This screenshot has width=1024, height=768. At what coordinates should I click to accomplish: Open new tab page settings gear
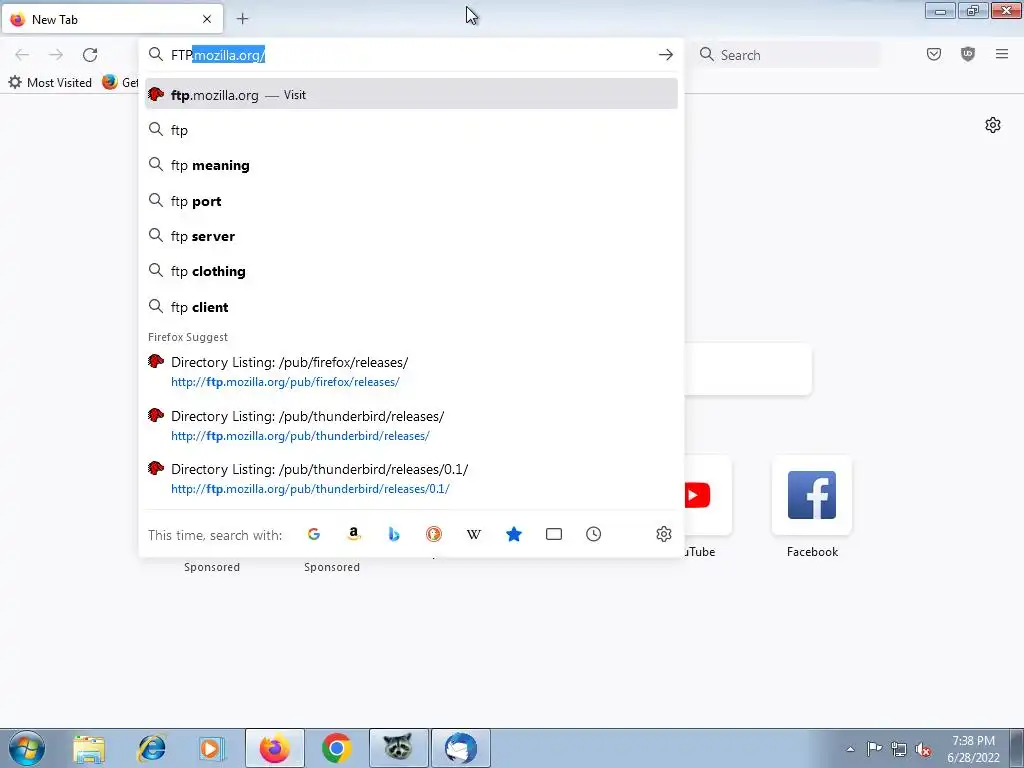tap(993, 125)
